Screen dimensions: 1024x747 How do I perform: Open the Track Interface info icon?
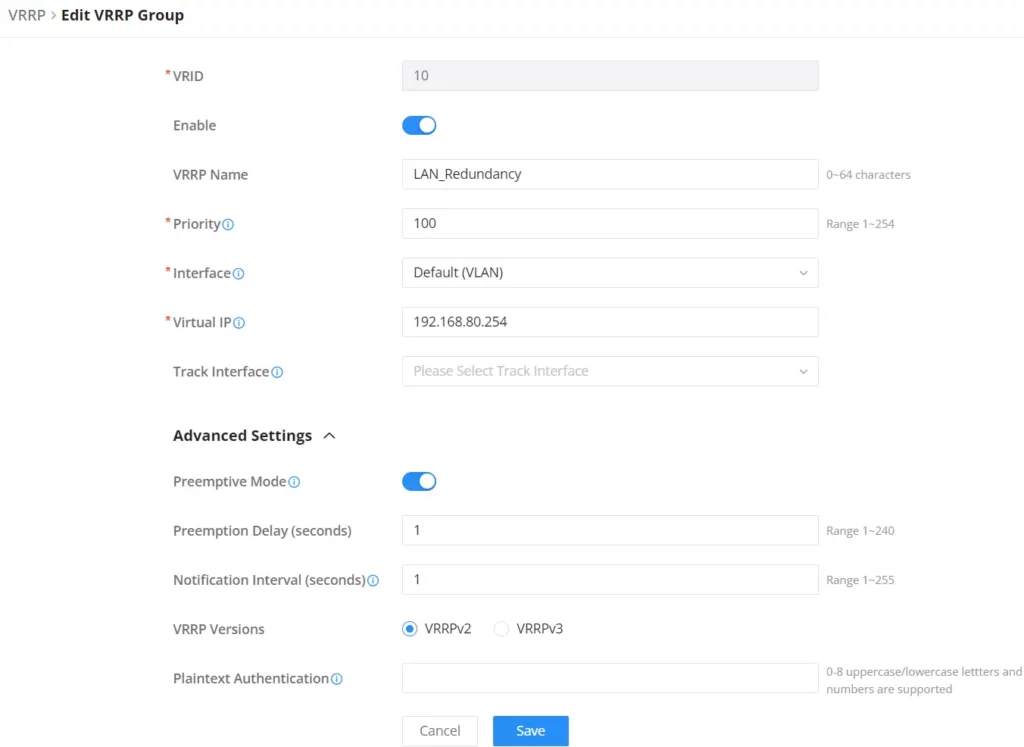pyautogui.click(x=277, y=372)
